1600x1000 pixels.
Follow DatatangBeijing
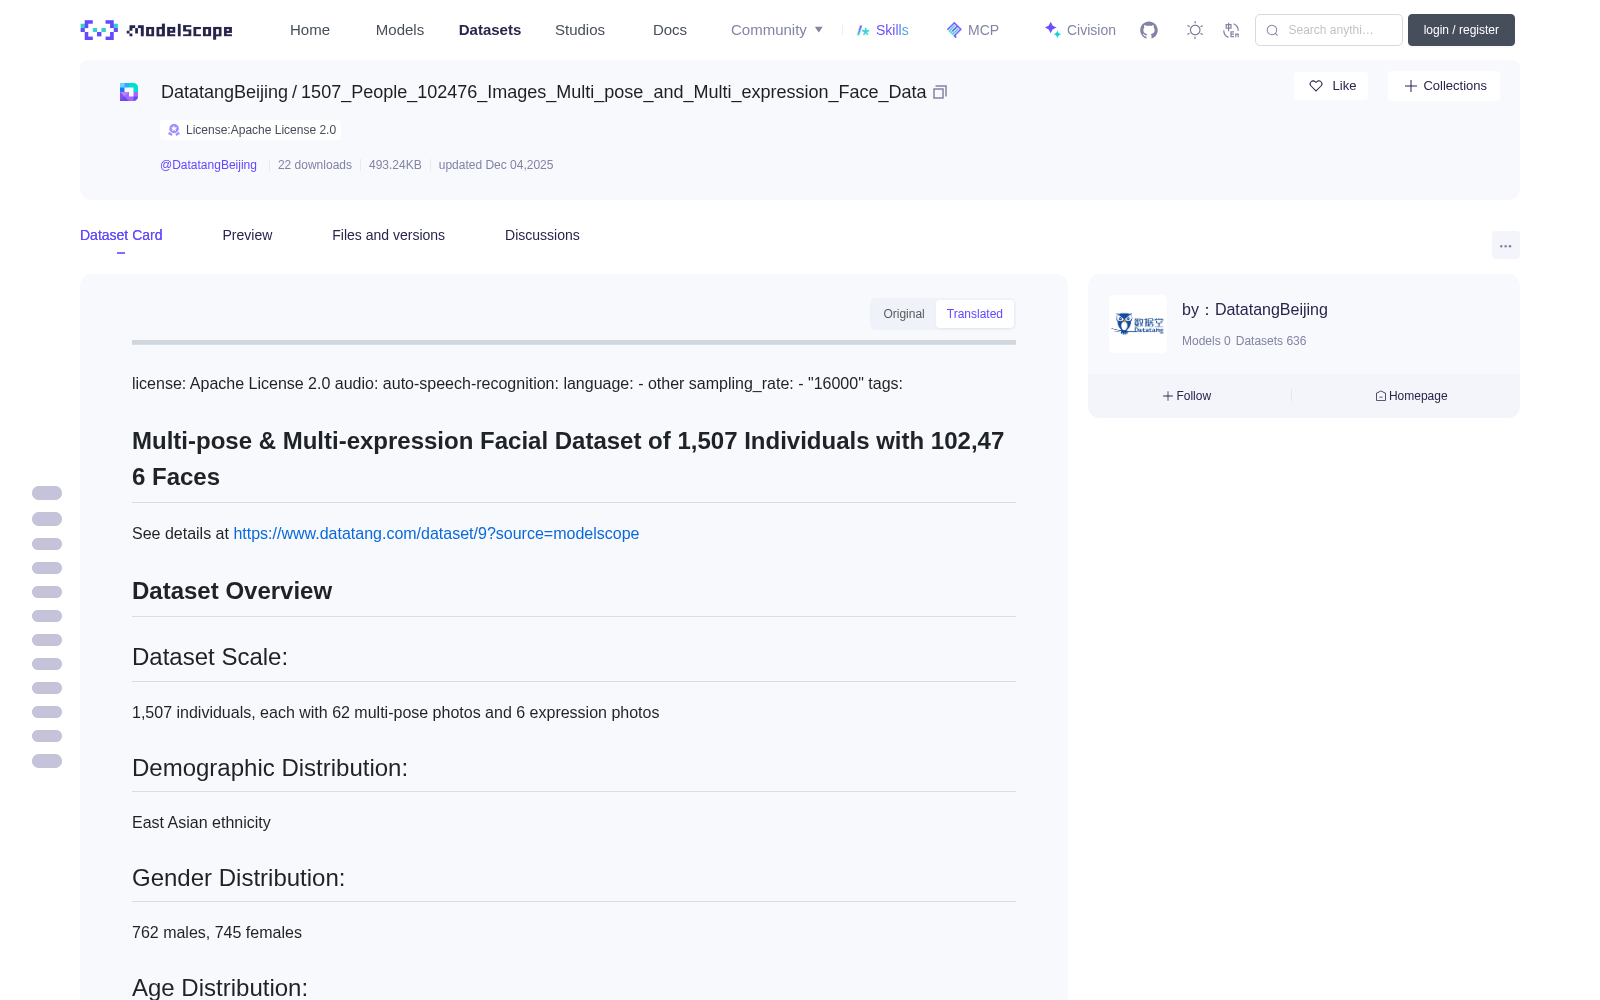pyautogui.click(x=1187, y=396)
